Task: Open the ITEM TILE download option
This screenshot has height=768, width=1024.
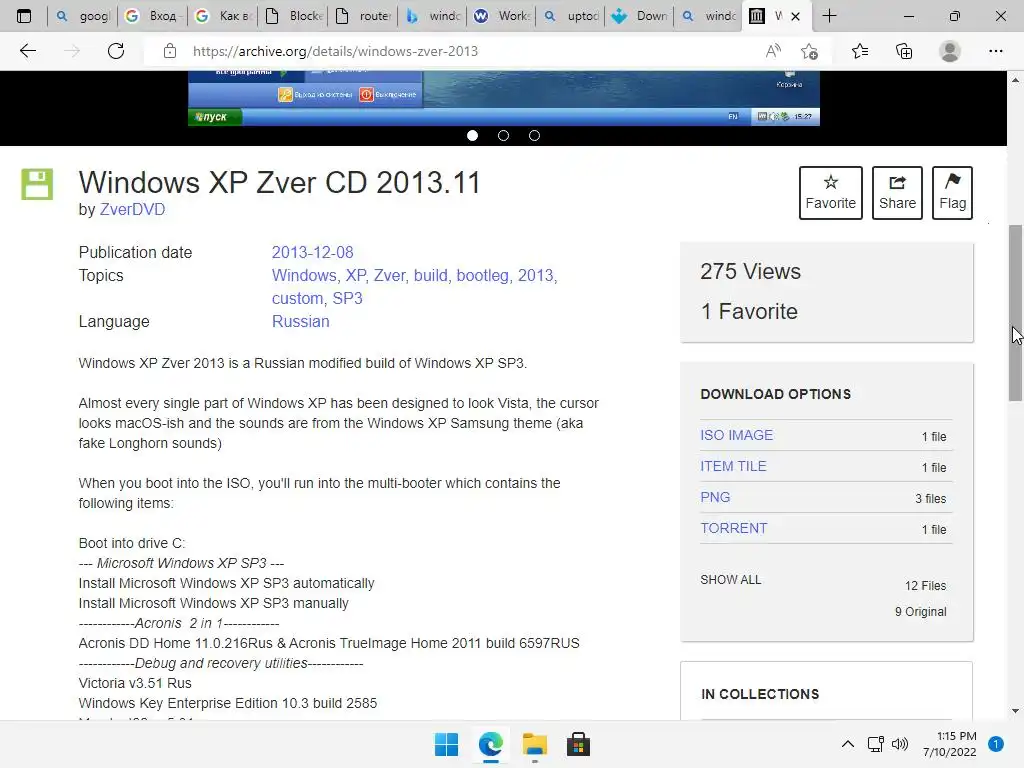Action: coord(733,466)
